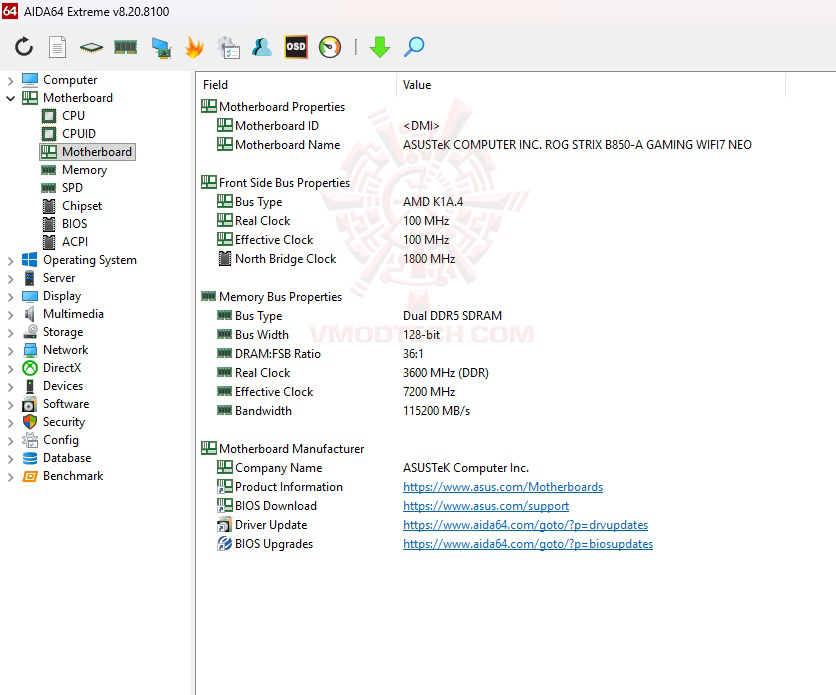Open the asus.com/Motherboards link
This screenshot has height=695, width=836.
click(503, 487)
